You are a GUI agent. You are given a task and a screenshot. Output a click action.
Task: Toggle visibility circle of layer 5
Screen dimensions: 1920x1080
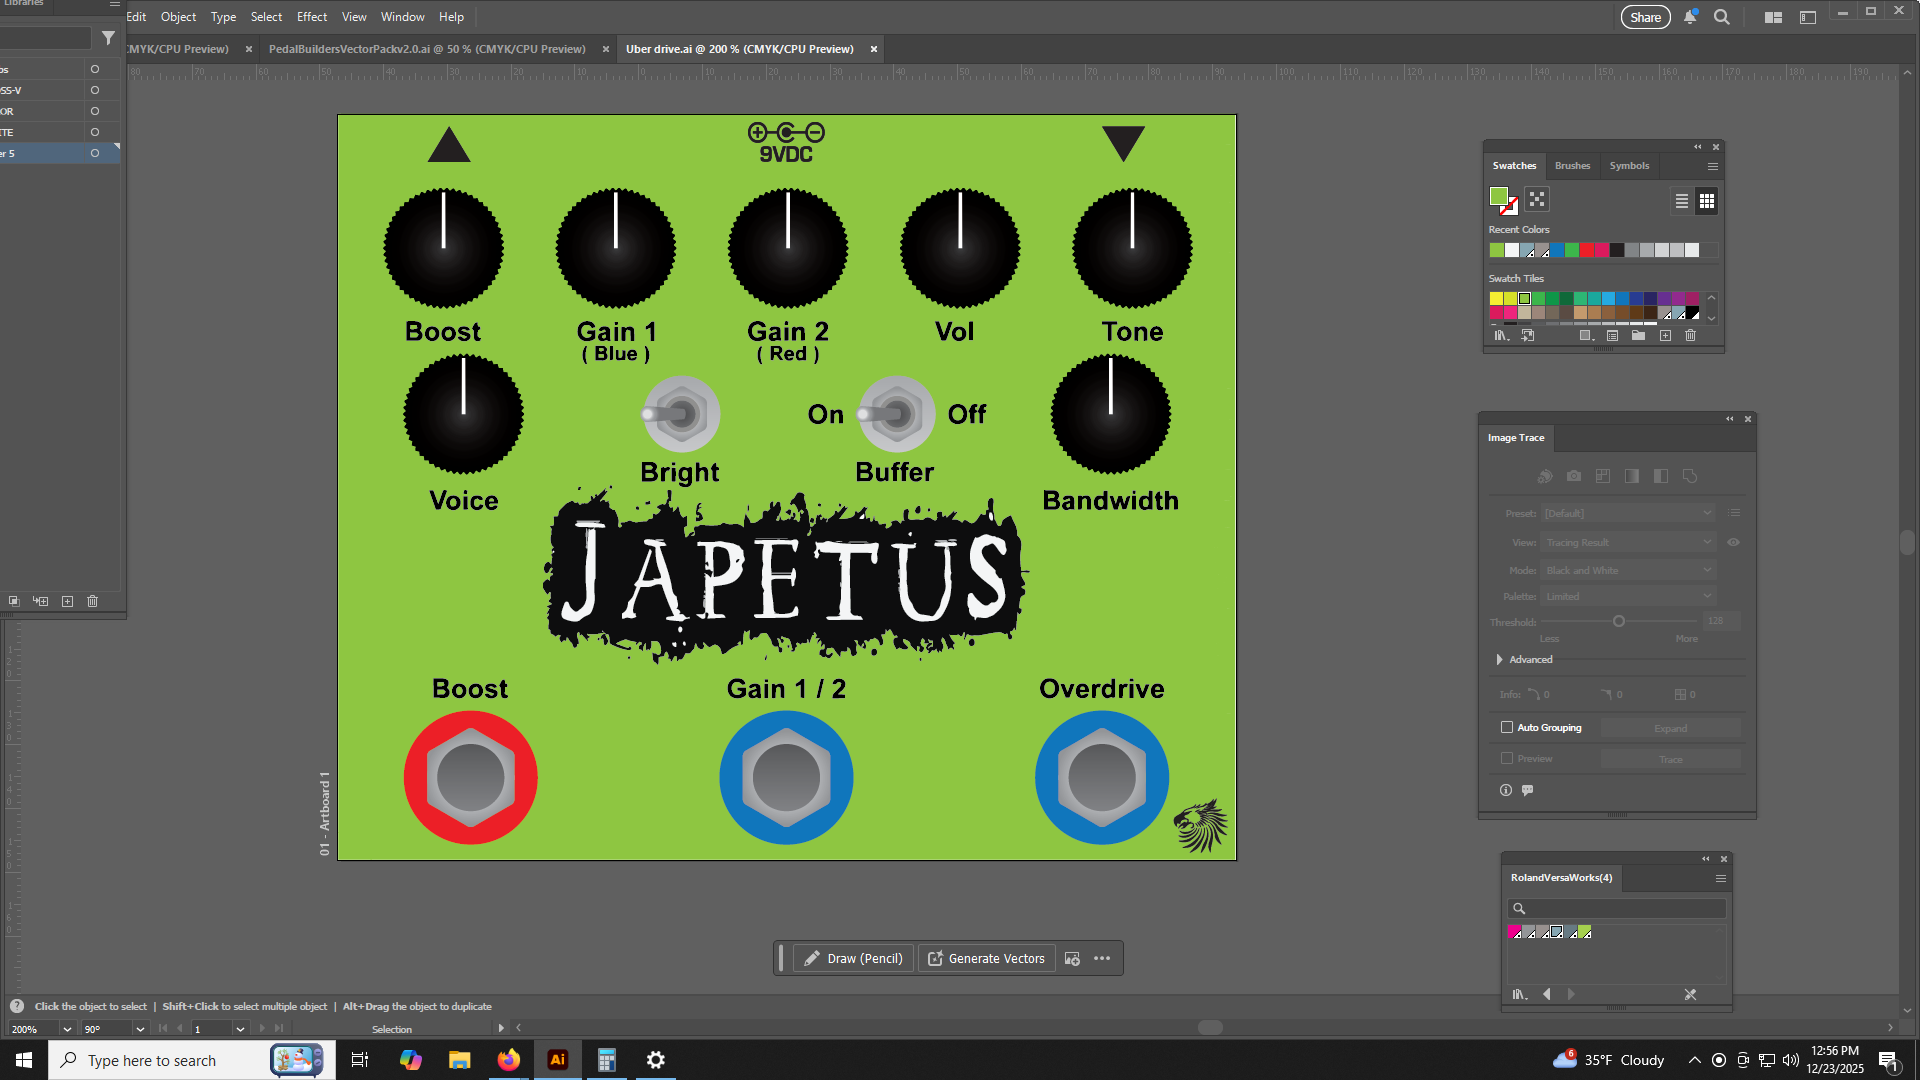coord(95,153)
